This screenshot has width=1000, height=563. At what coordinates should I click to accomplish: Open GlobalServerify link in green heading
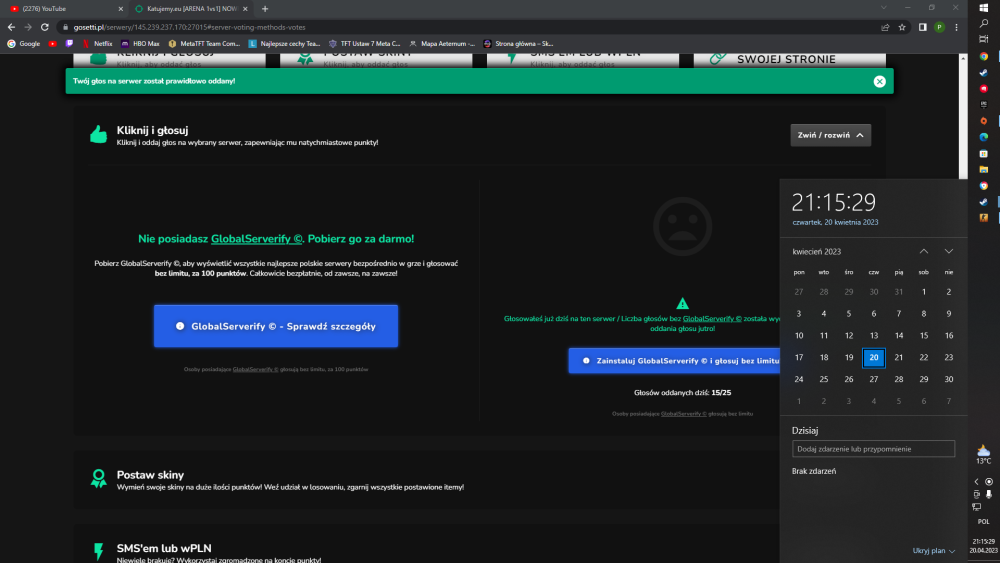[x=256, y=239]
